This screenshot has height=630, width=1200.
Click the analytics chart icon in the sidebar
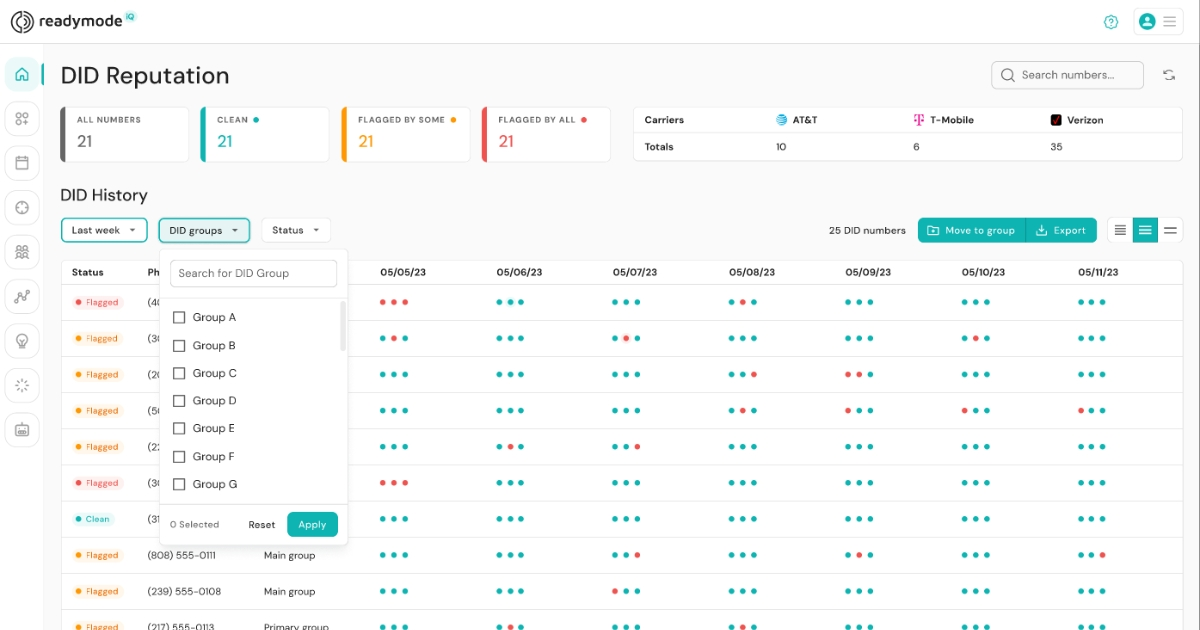click(21, 296)
